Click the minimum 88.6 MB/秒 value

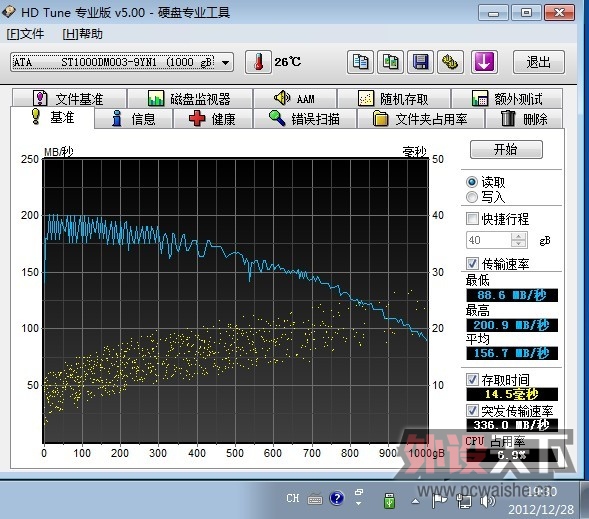pos(512,295)
